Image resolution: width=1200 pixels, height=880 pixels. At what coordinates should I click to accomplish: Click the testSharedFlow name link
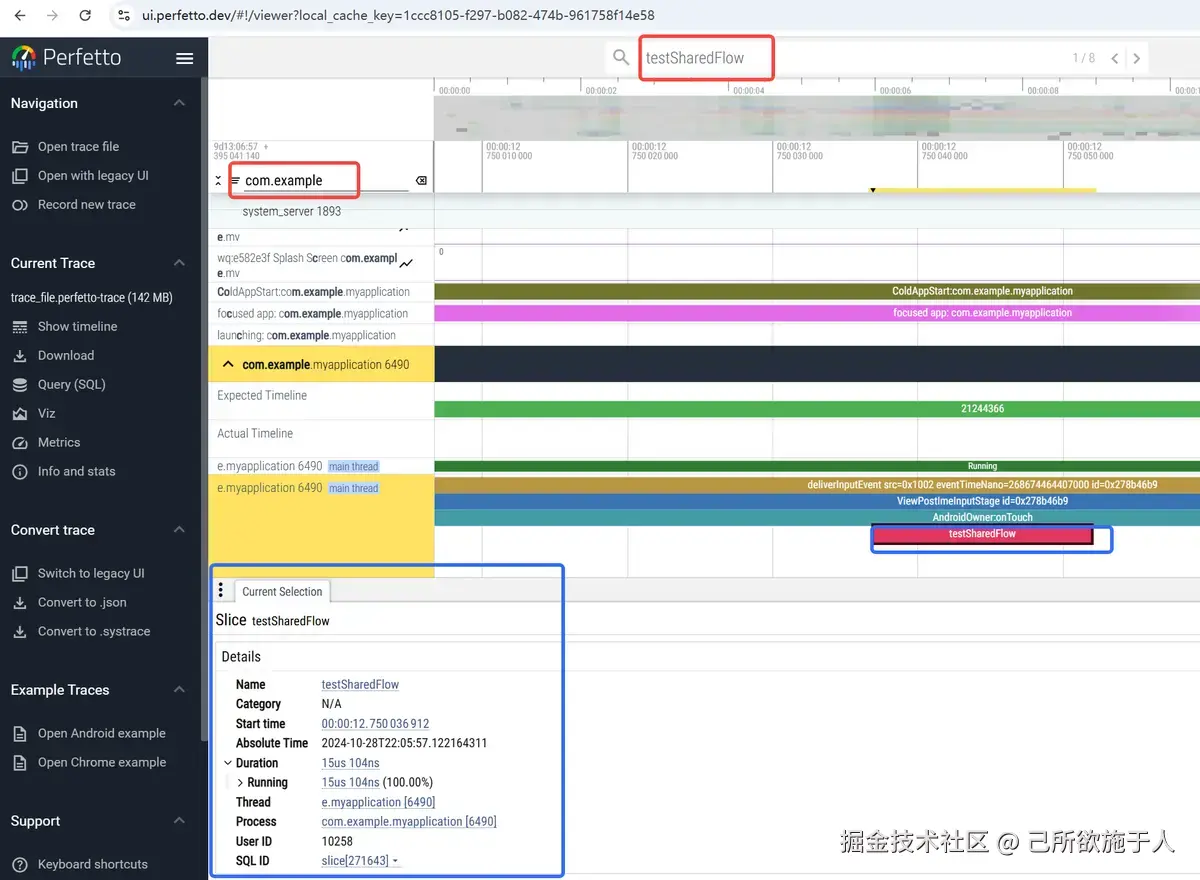point(360,685)
